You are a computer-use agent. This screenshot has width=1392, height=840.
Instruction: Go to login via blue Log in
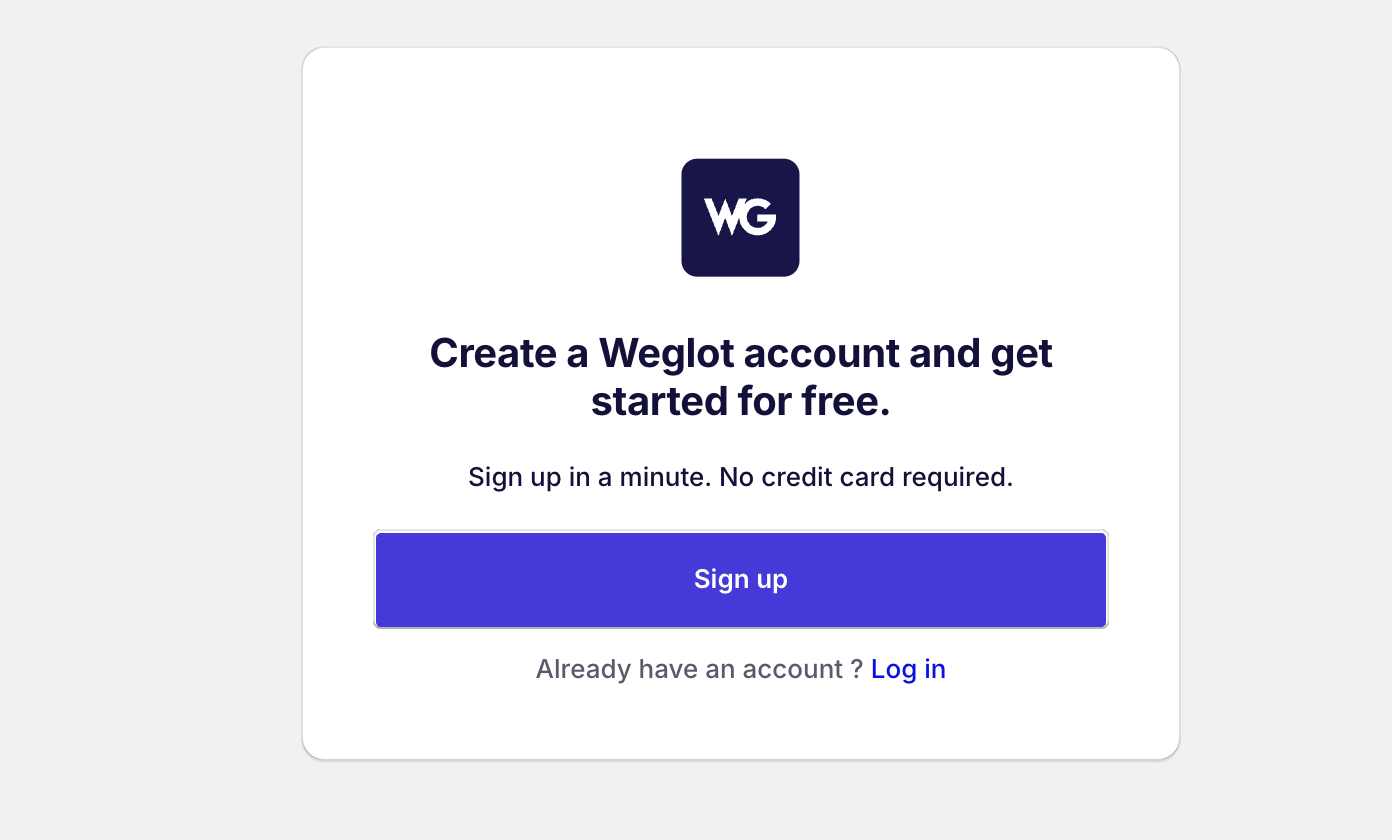tap(908, 669)
